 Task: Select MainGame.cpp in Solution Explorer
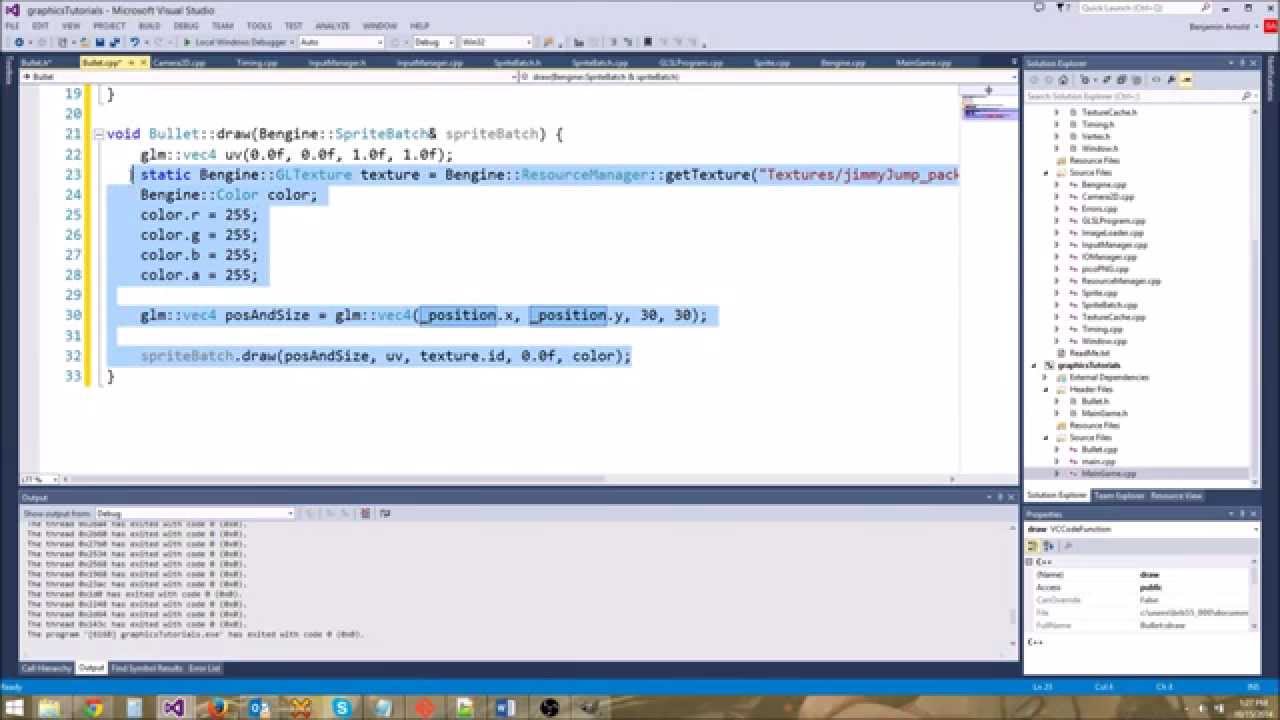click(1108, 473)
